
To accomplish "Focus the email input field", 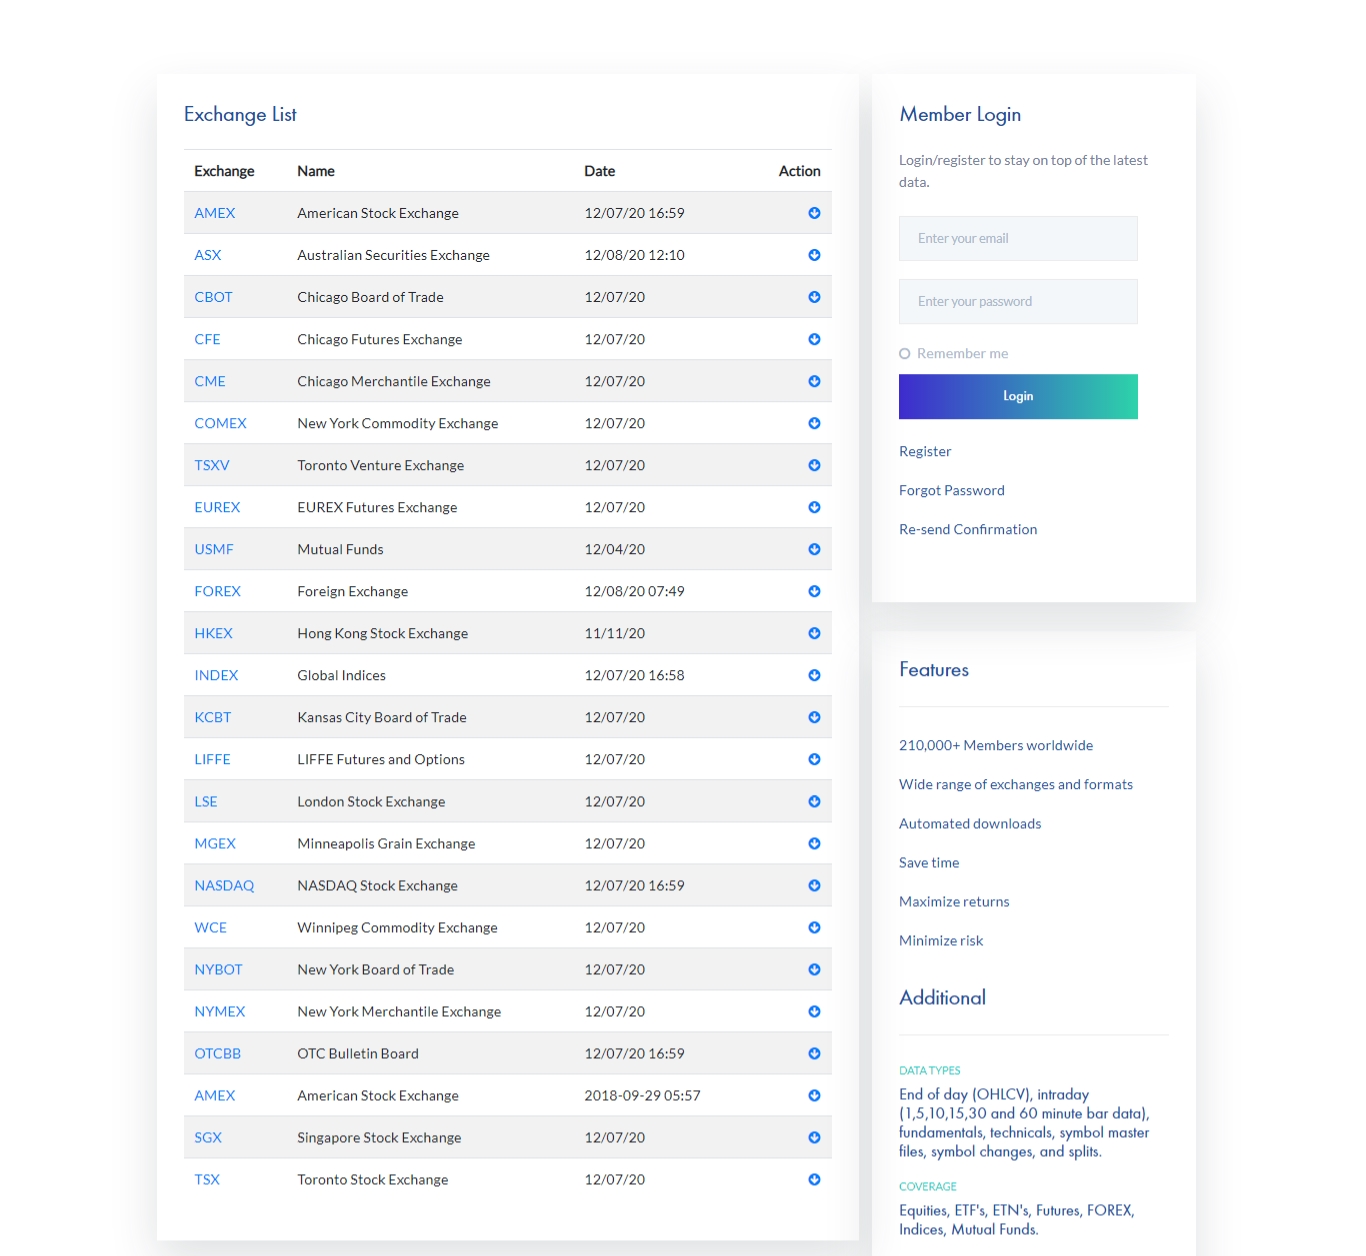I will tap(1018, 239).
